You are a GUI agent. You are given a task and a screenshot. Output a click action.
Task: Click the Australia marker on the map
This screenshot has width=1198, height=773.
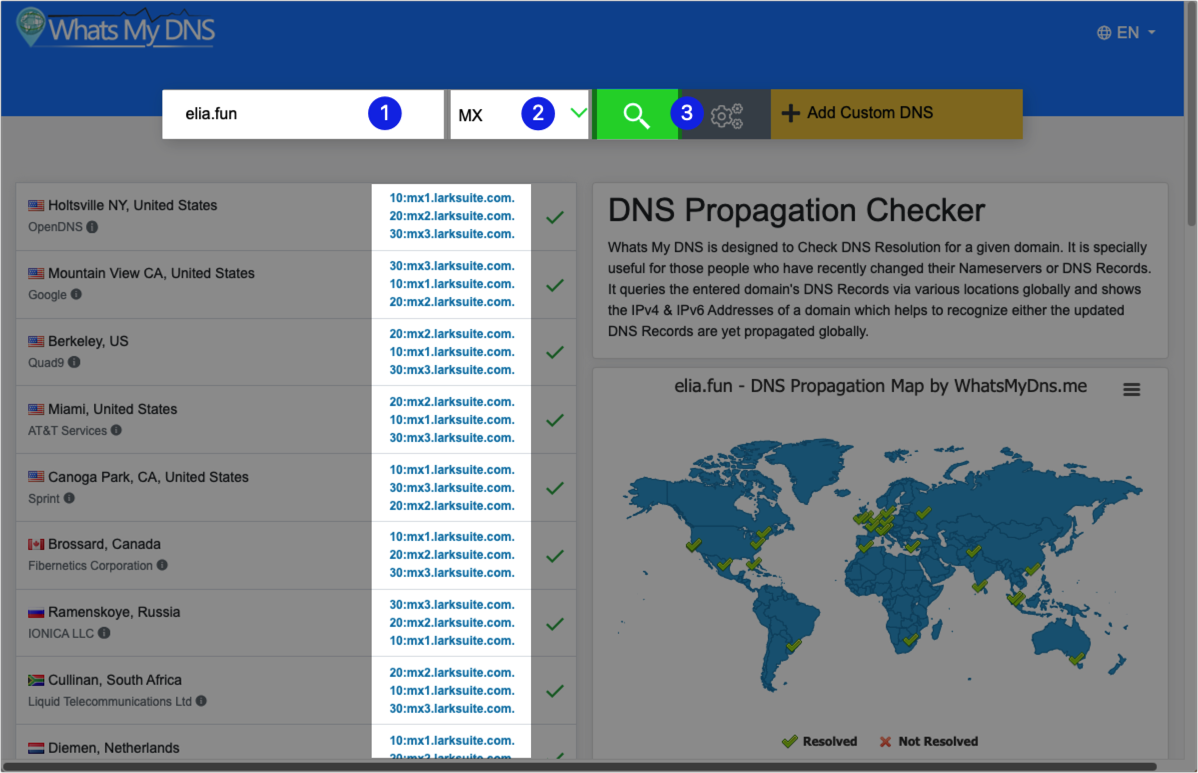1076,658
